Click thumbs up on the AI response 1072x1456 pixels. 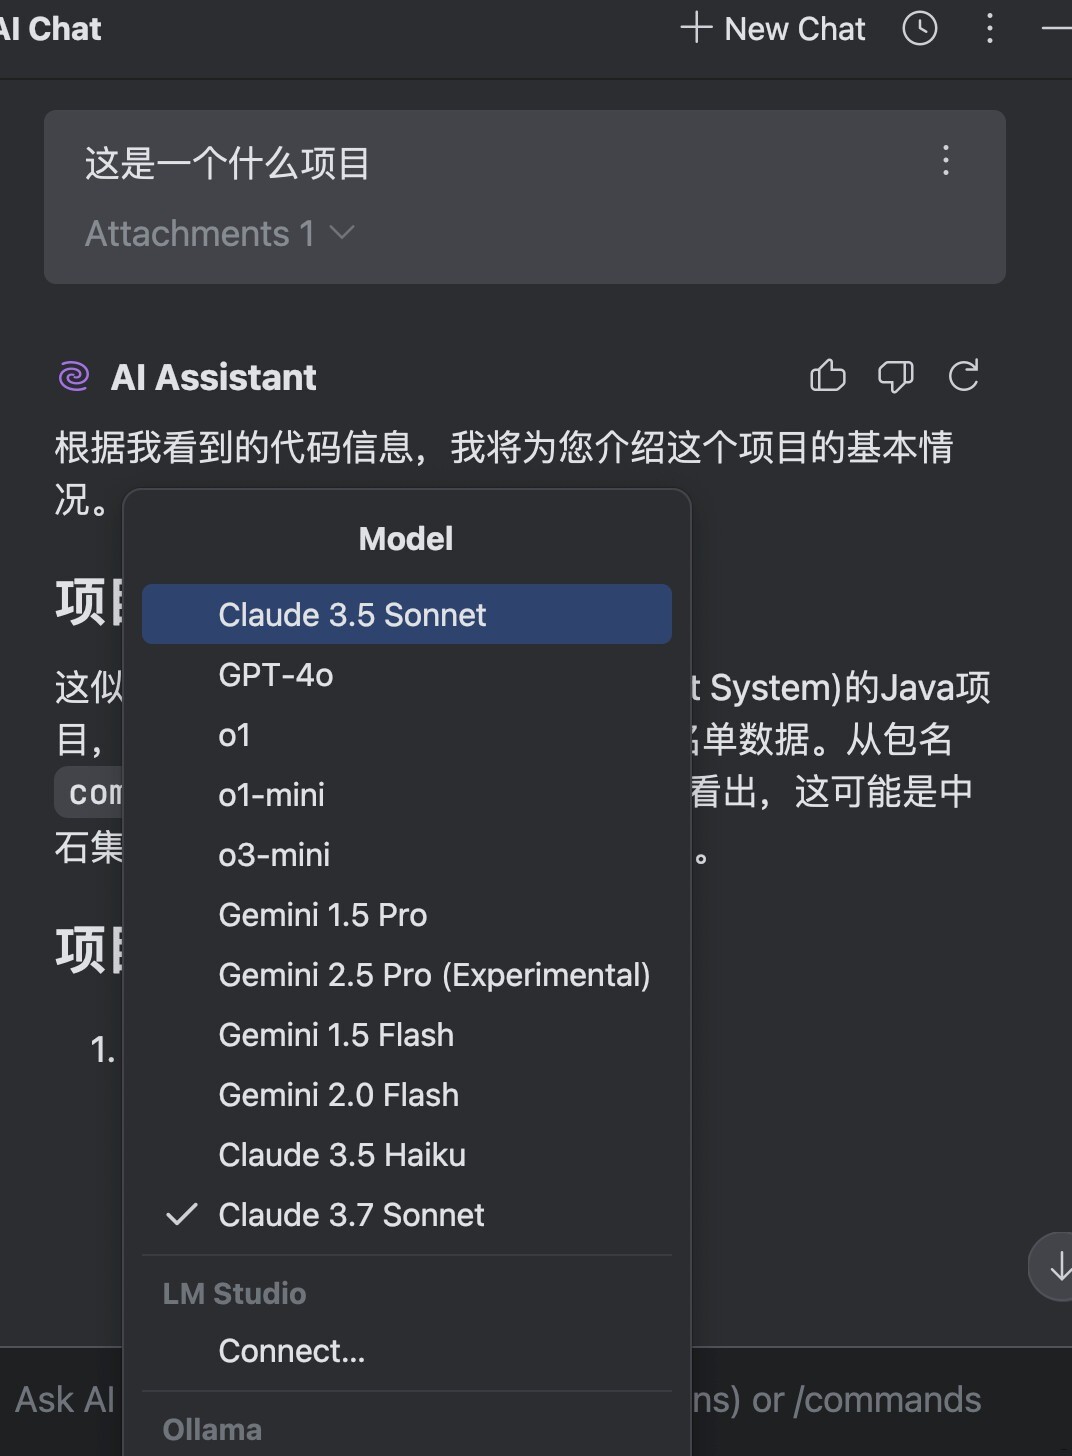[x=827, y=377]
